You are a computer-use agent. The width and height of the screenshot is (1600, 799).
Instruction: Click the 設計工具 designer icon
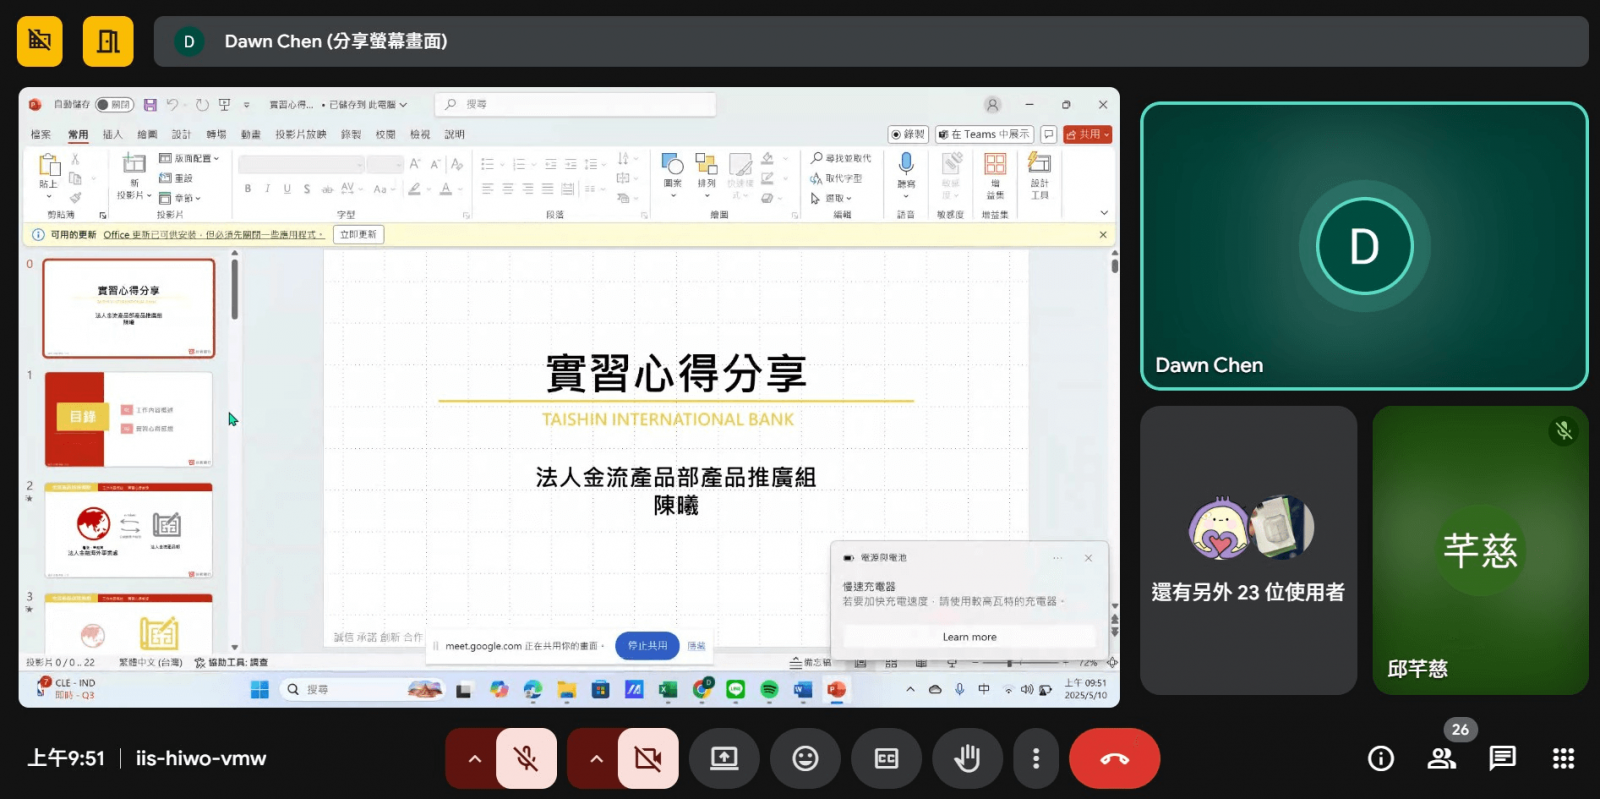coord(1039,163)
